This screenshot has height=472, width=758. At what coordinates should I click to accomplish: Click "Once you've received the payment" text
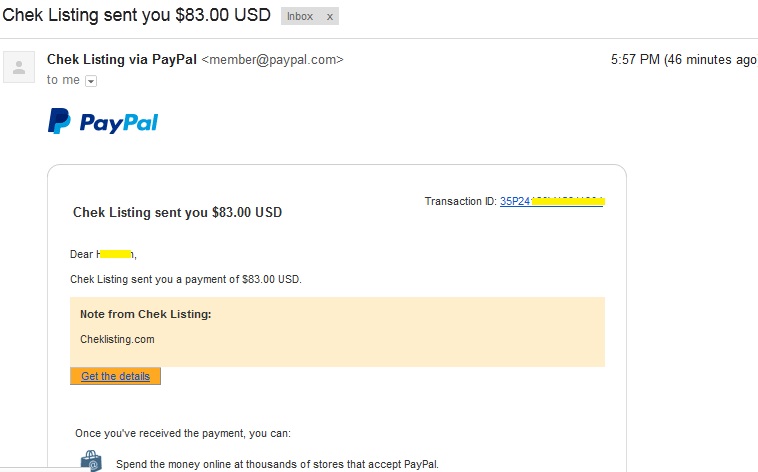[183, 433]
